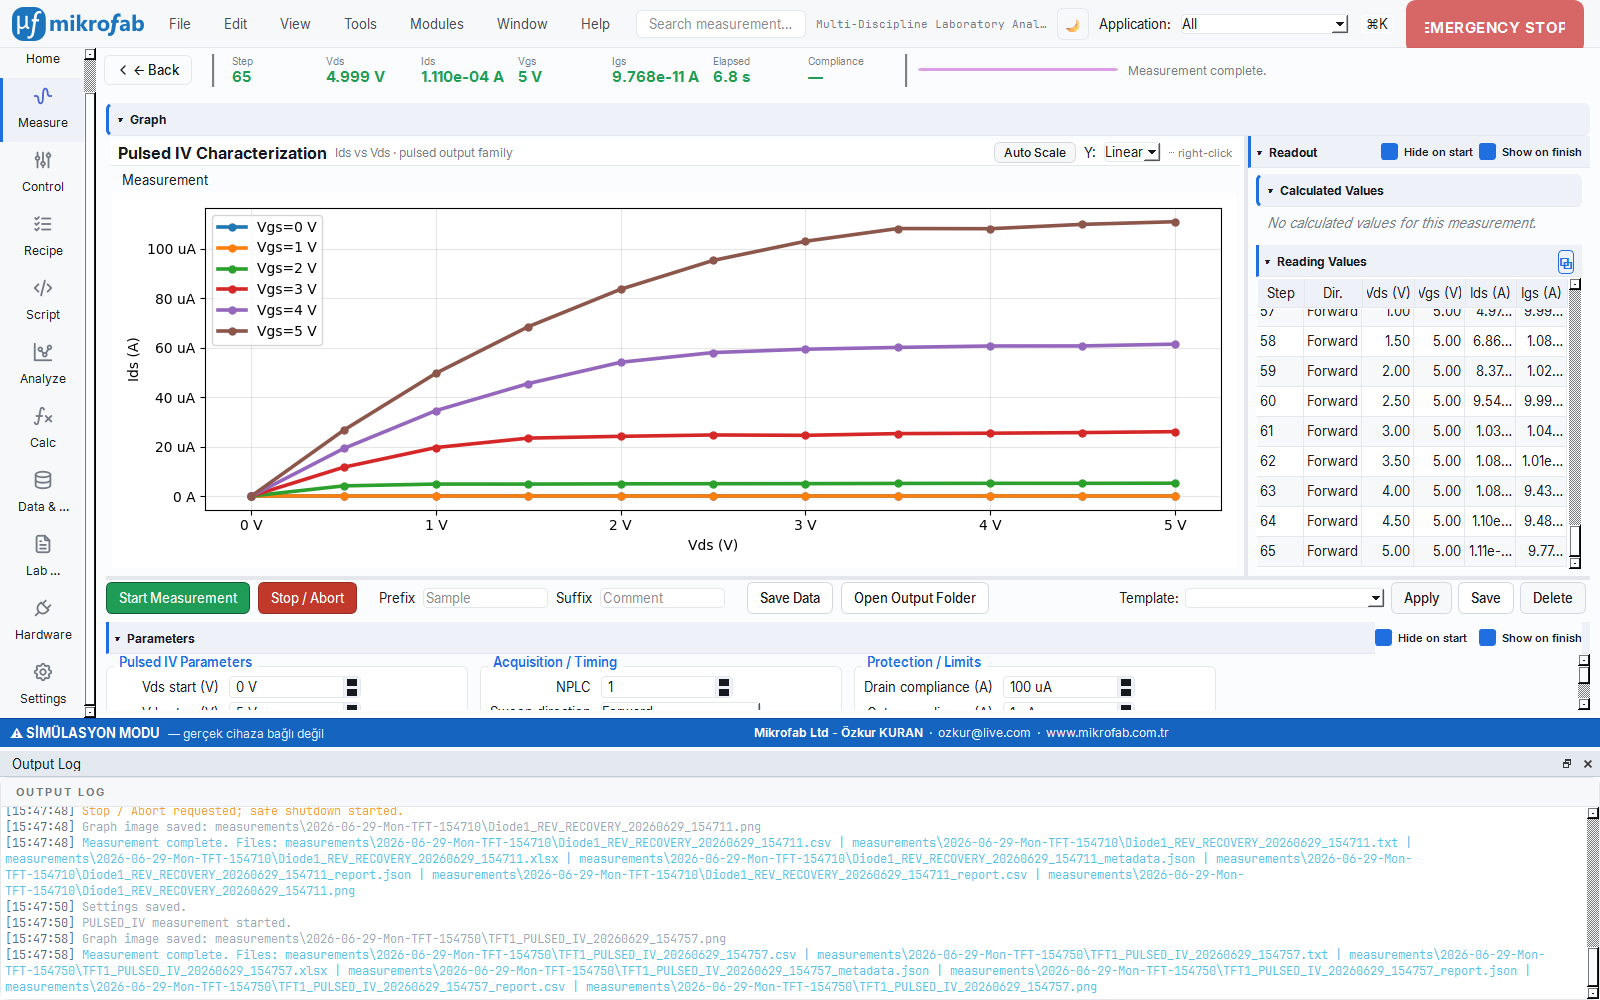Toggle Readout Hide on start checkbox

point(1389,152)
